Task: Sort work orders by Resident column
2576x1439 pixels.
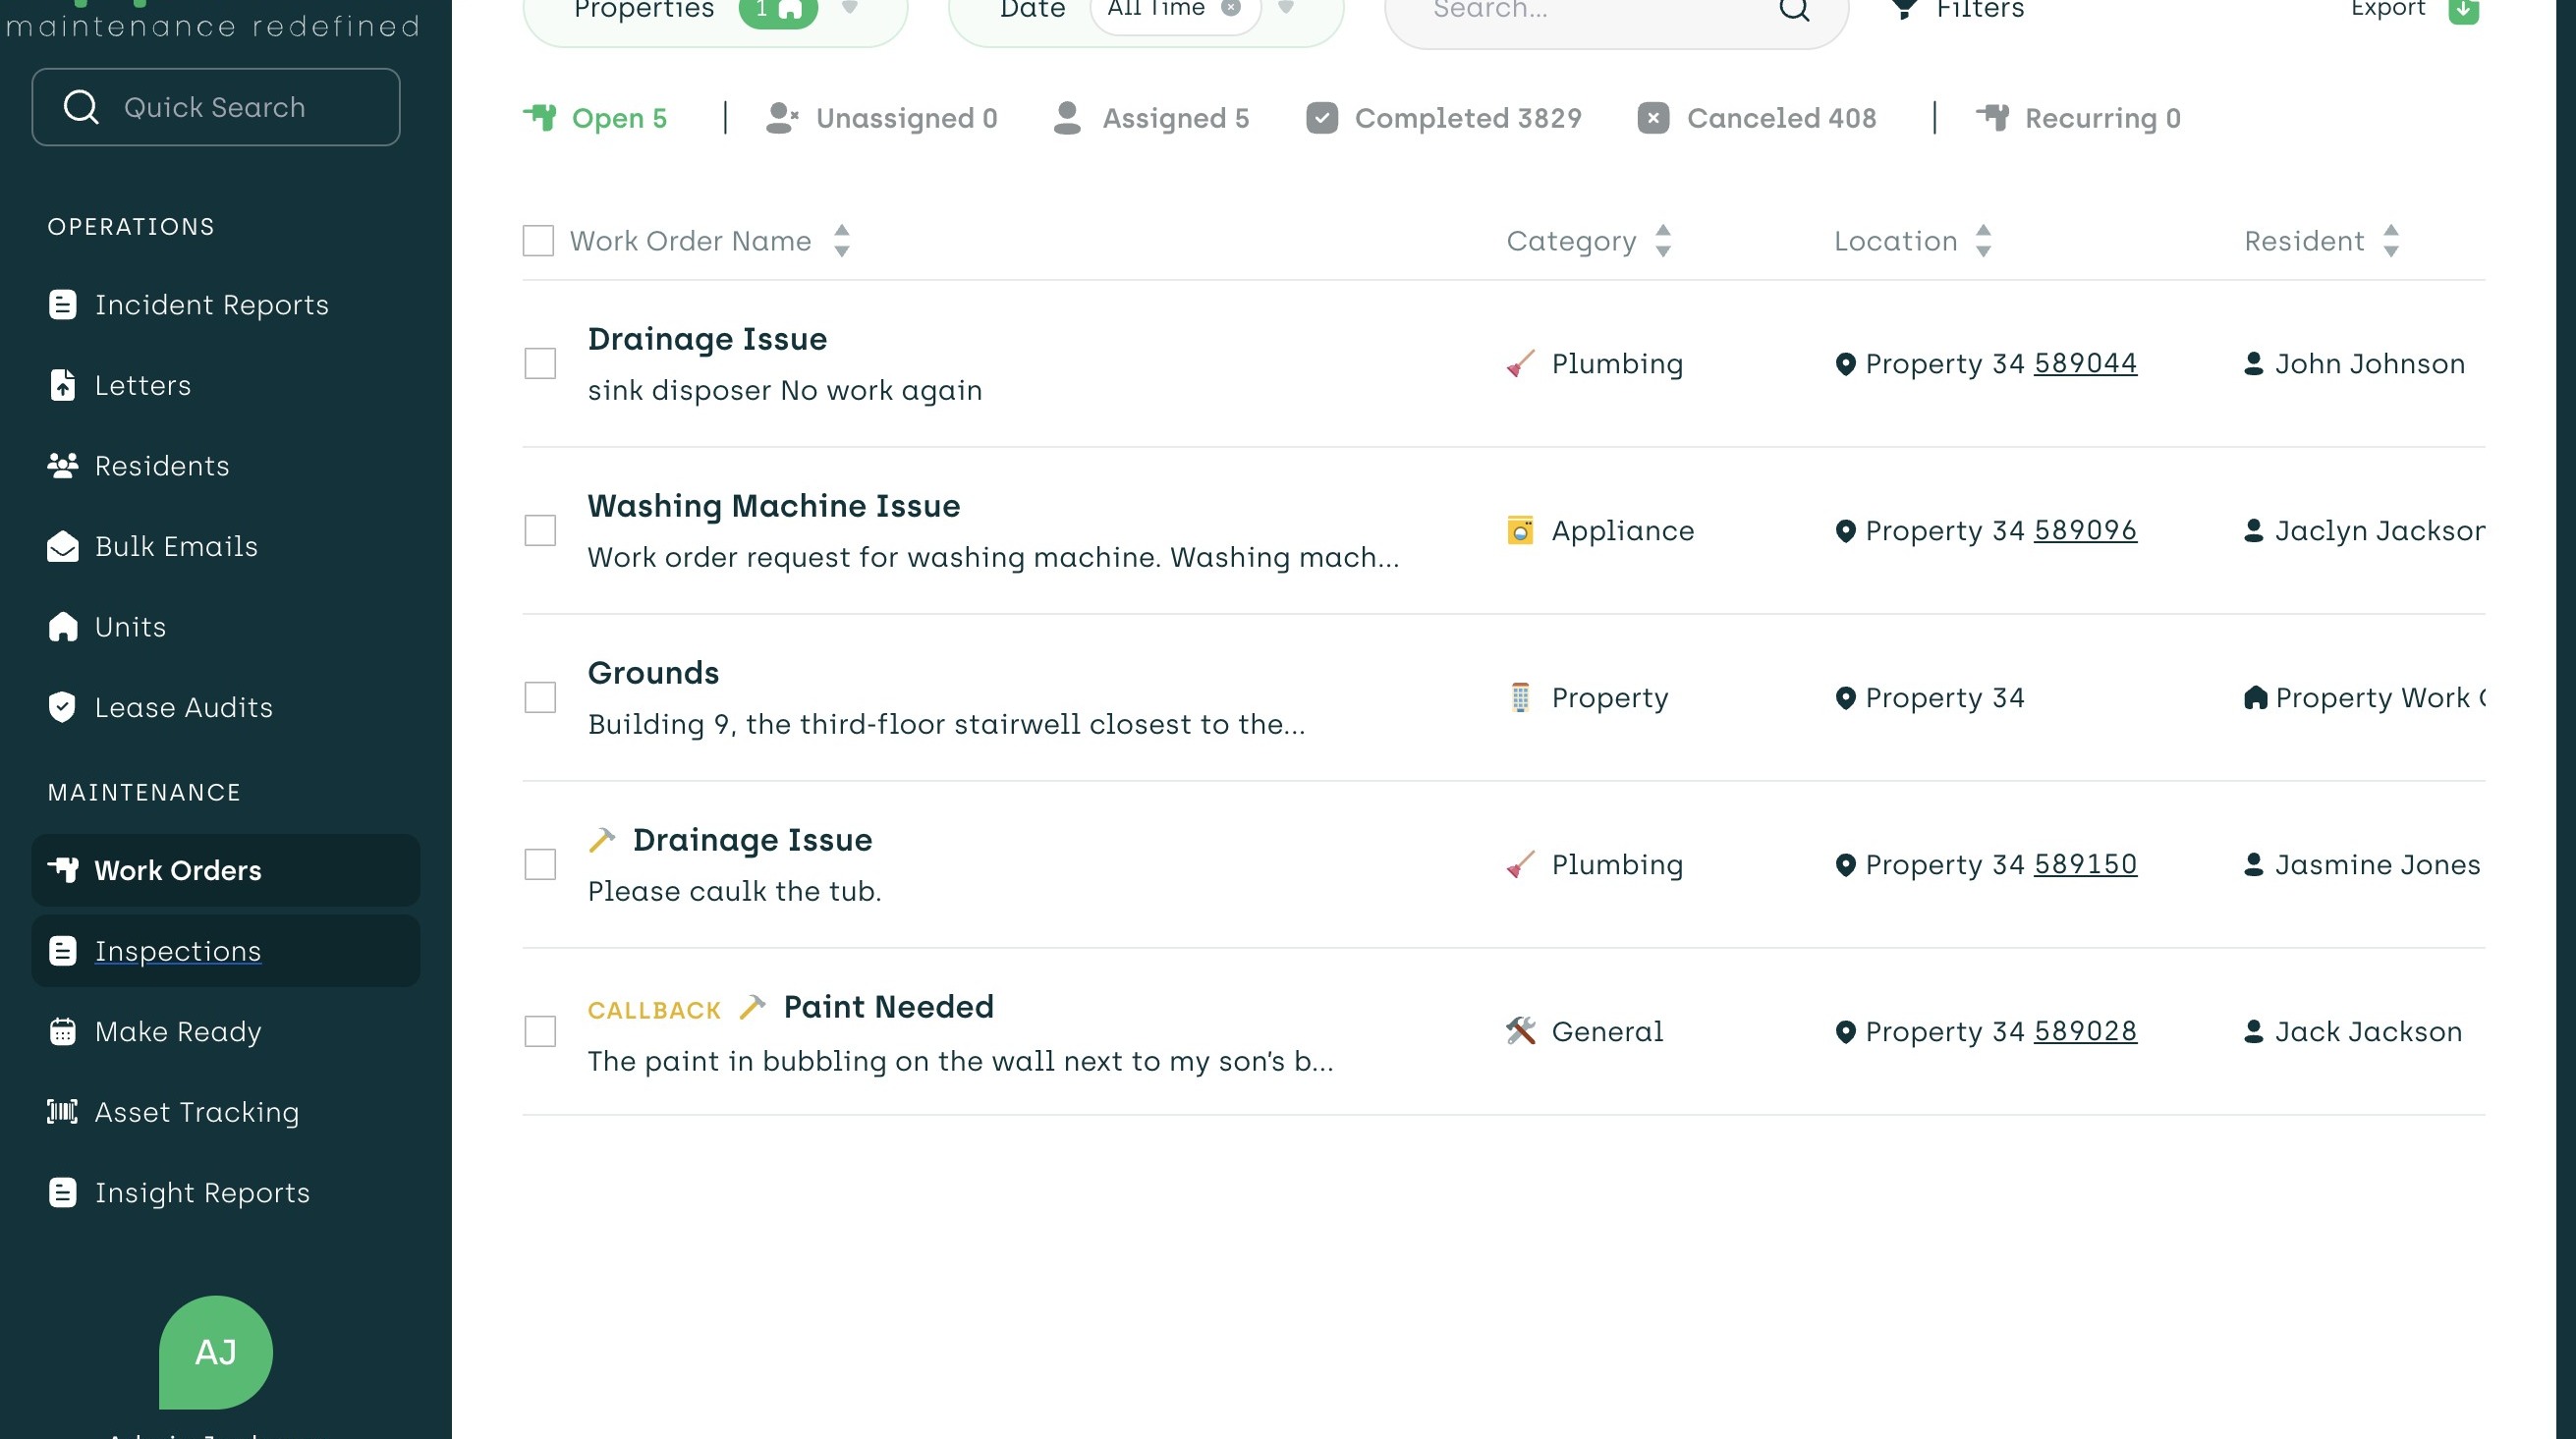Action: [x=2390, y=240]
